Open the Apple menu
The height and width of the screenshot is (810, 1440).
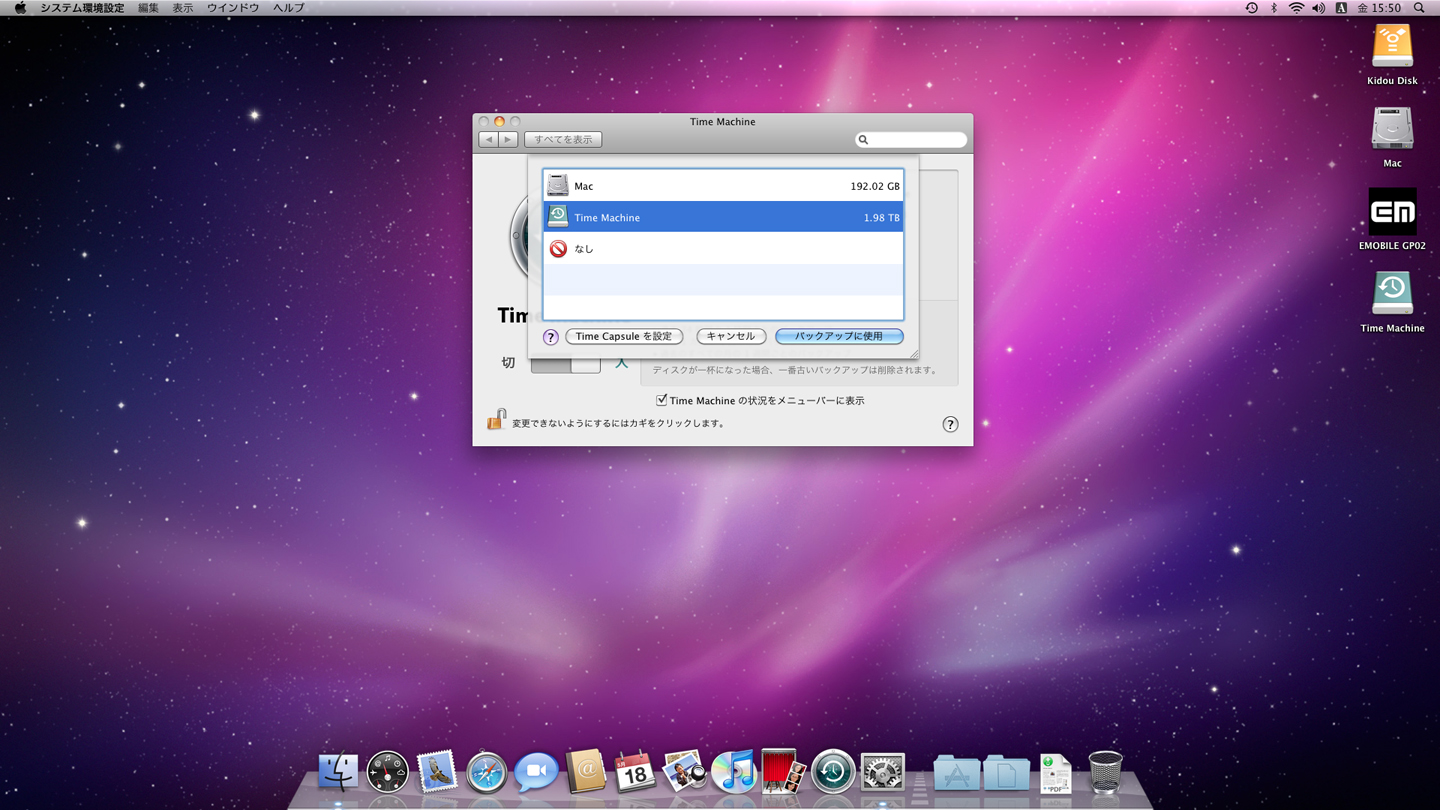point(19,8)
